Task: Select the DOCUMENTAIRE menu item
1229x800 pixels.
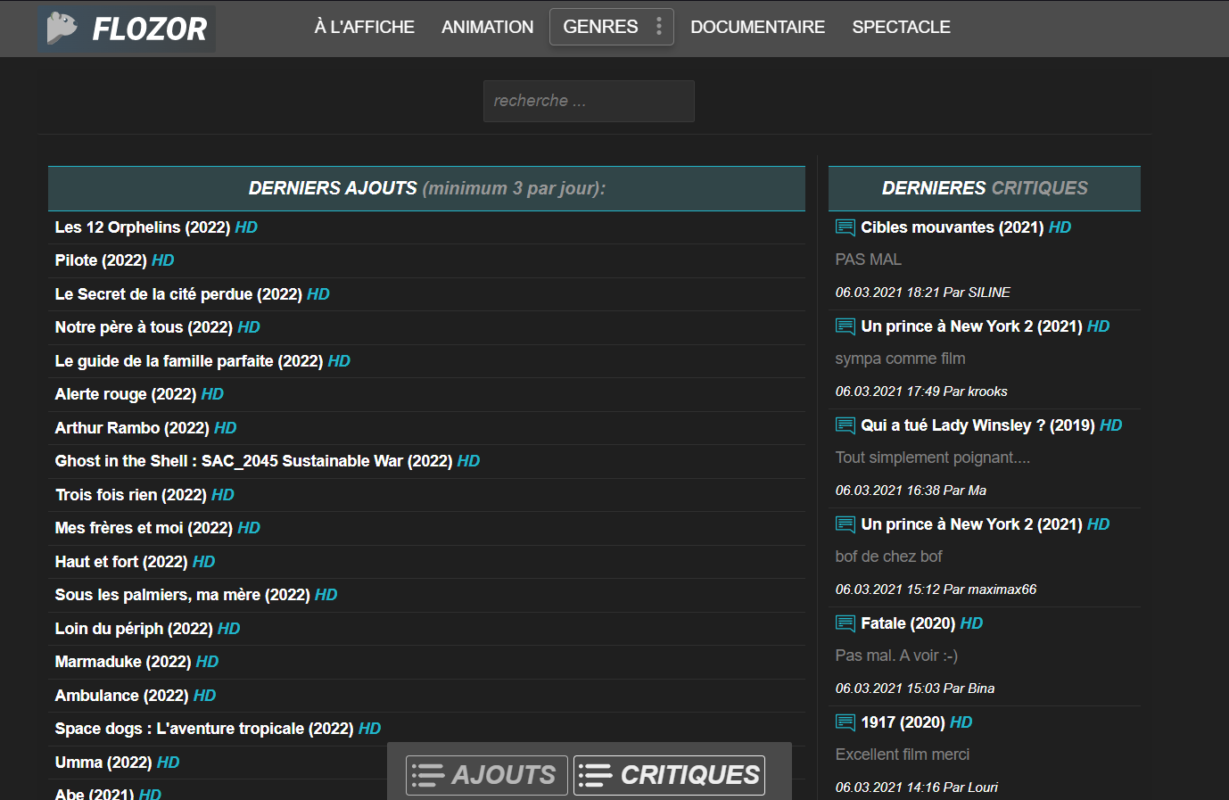Action: coord(758,27)
